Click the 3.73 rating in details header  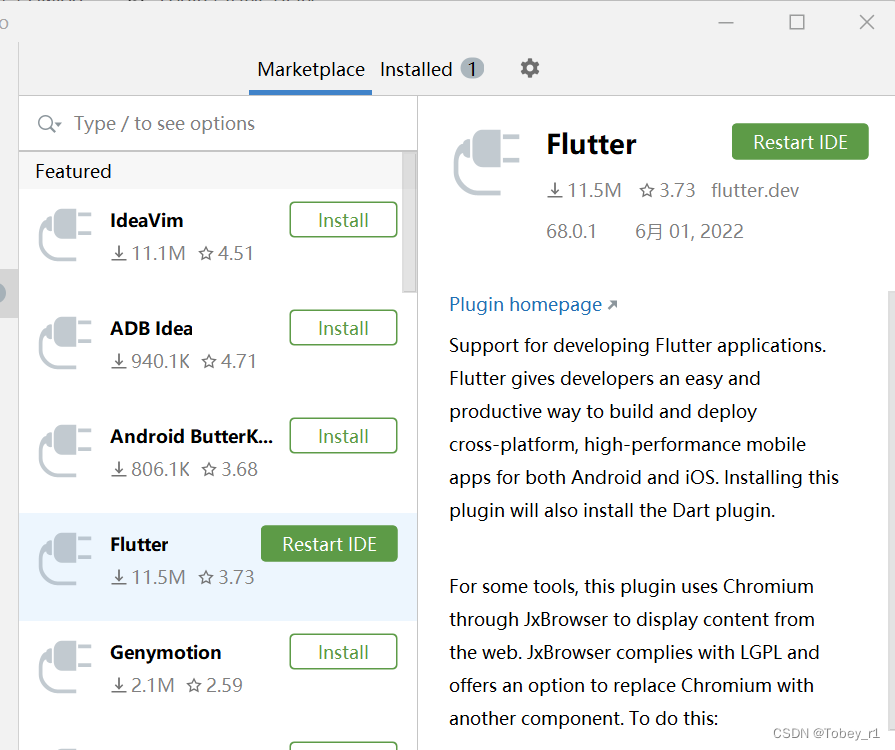click(667, 190)
